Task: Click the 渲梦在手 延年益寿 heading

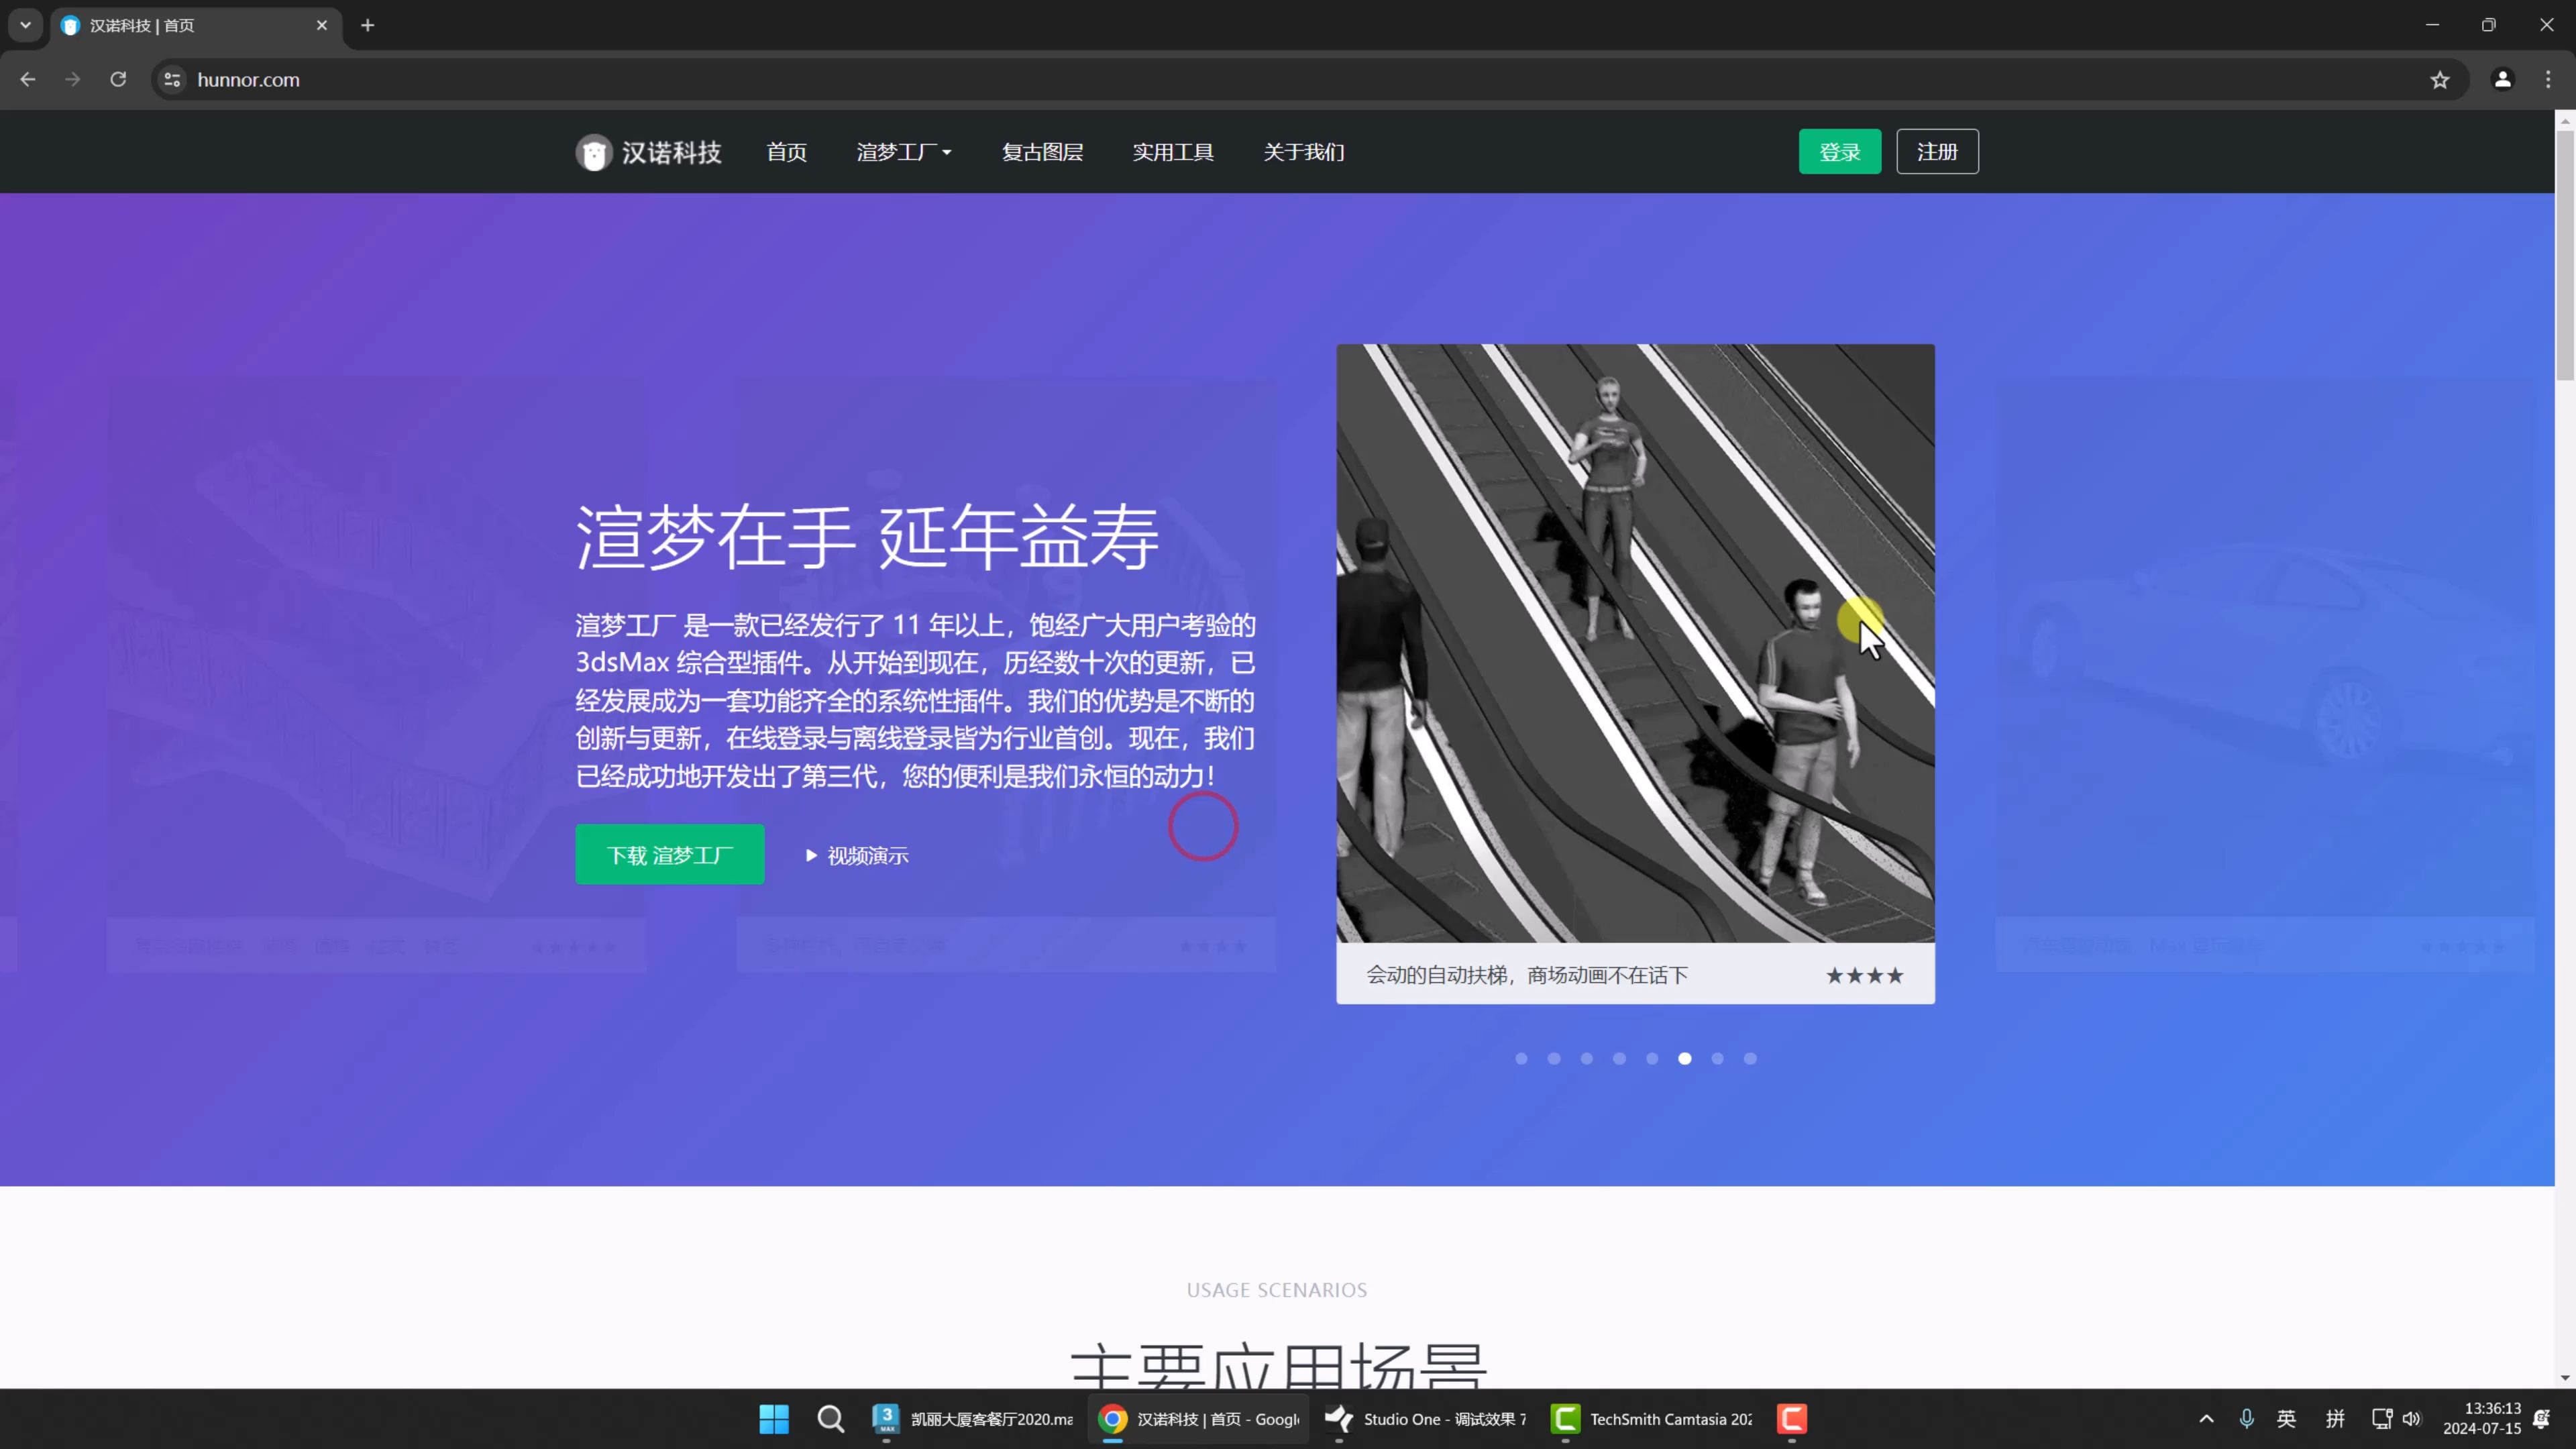Action: [867, 537]
